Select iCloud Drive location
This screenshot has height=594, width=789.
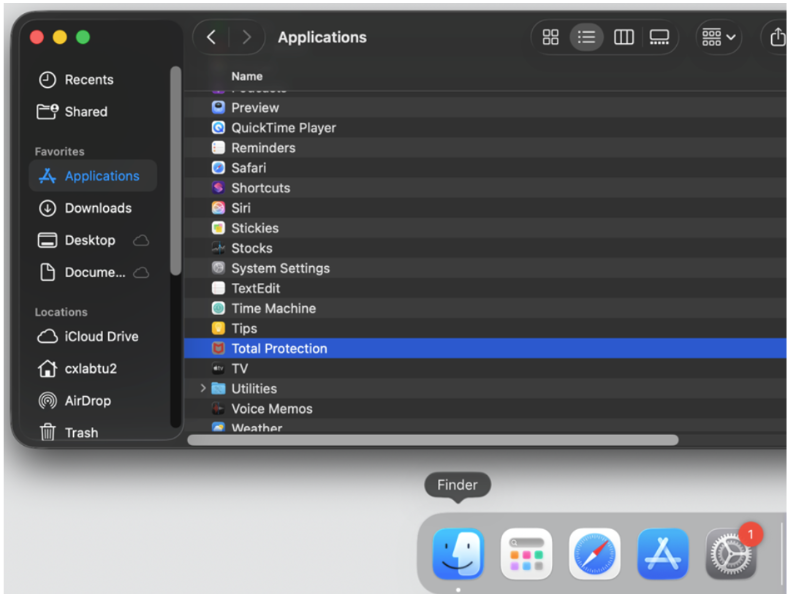(101, 336)
